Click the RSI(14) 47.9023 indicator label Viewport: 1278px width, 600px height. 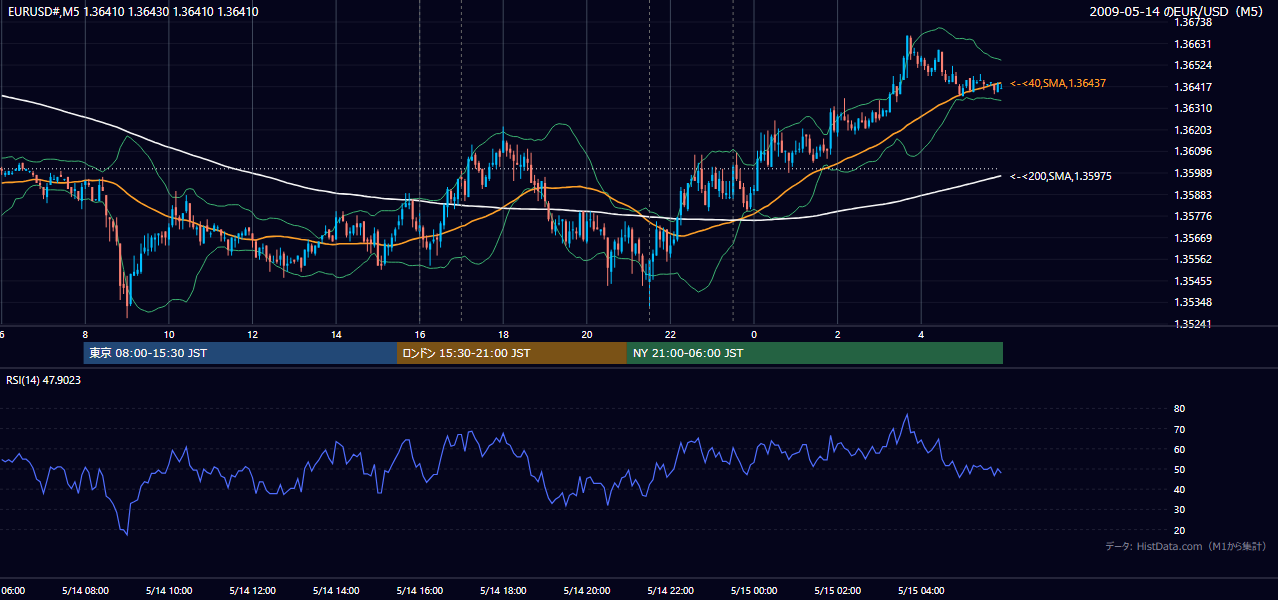(44, 380)
